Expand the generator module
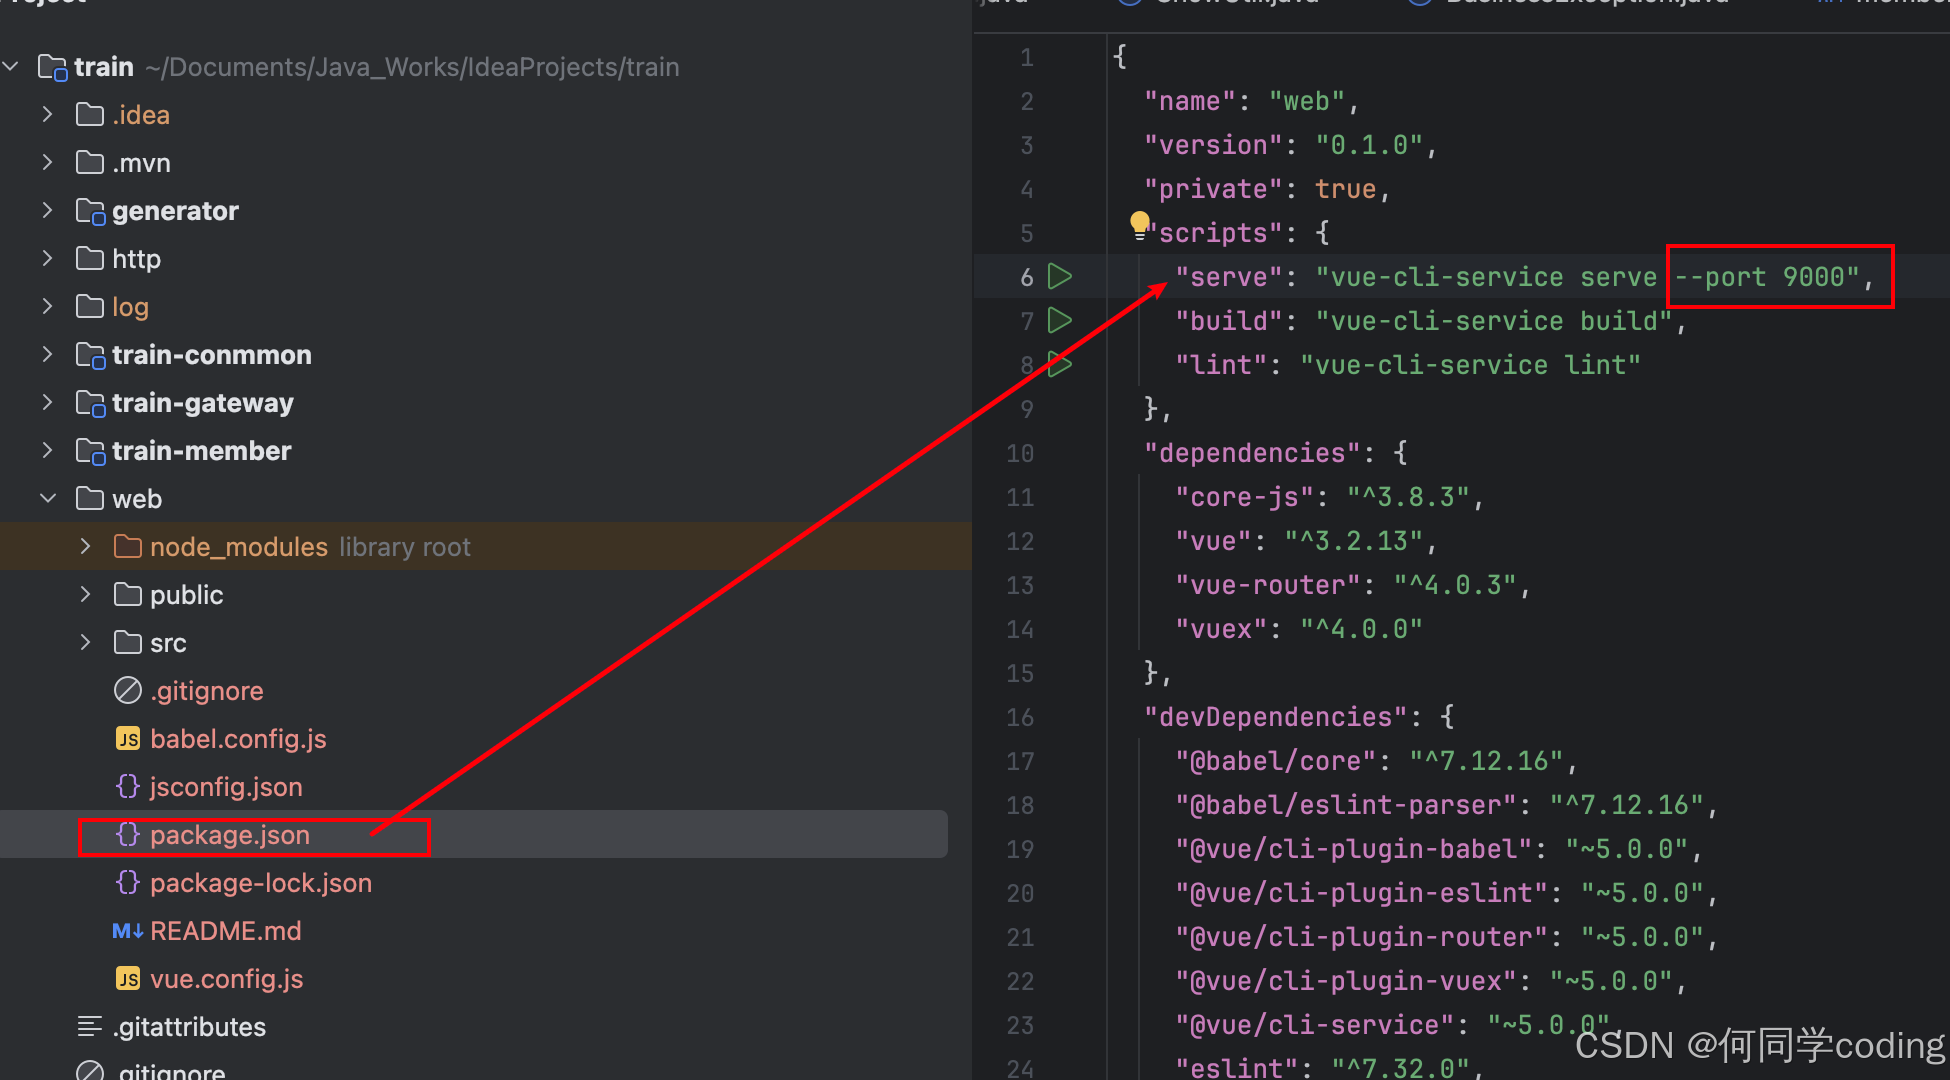The height and width of the screenshot is (1080, 1950). (47, 211)
